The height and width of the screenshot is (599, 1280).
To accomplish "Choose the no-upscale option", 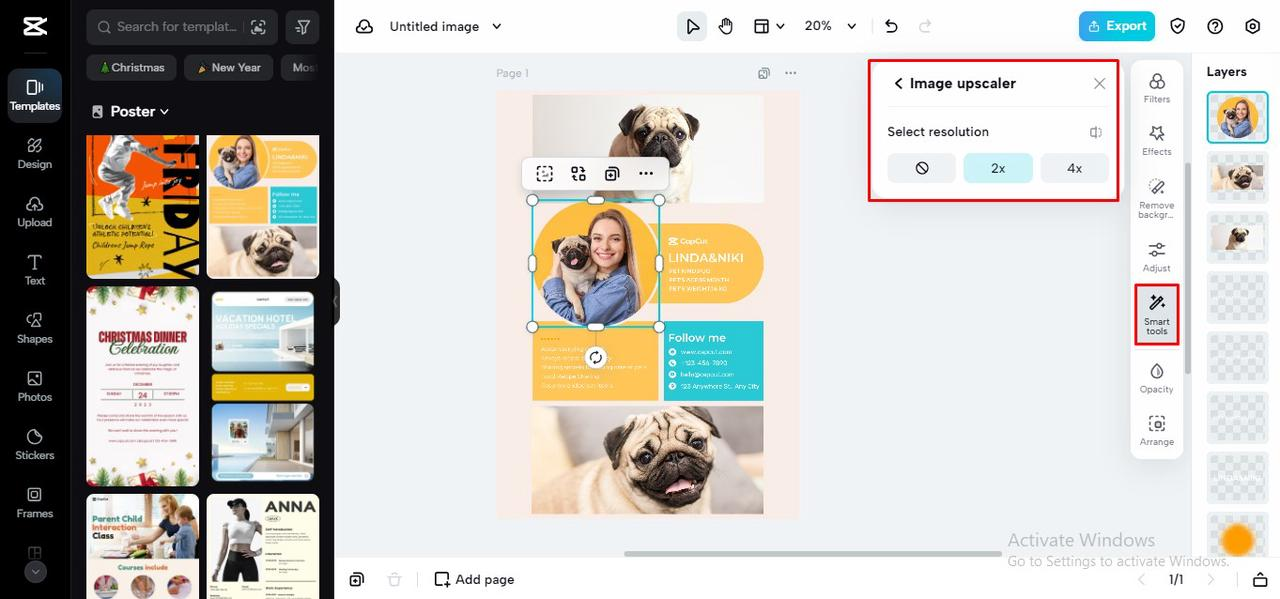I will tap(922, 168).
